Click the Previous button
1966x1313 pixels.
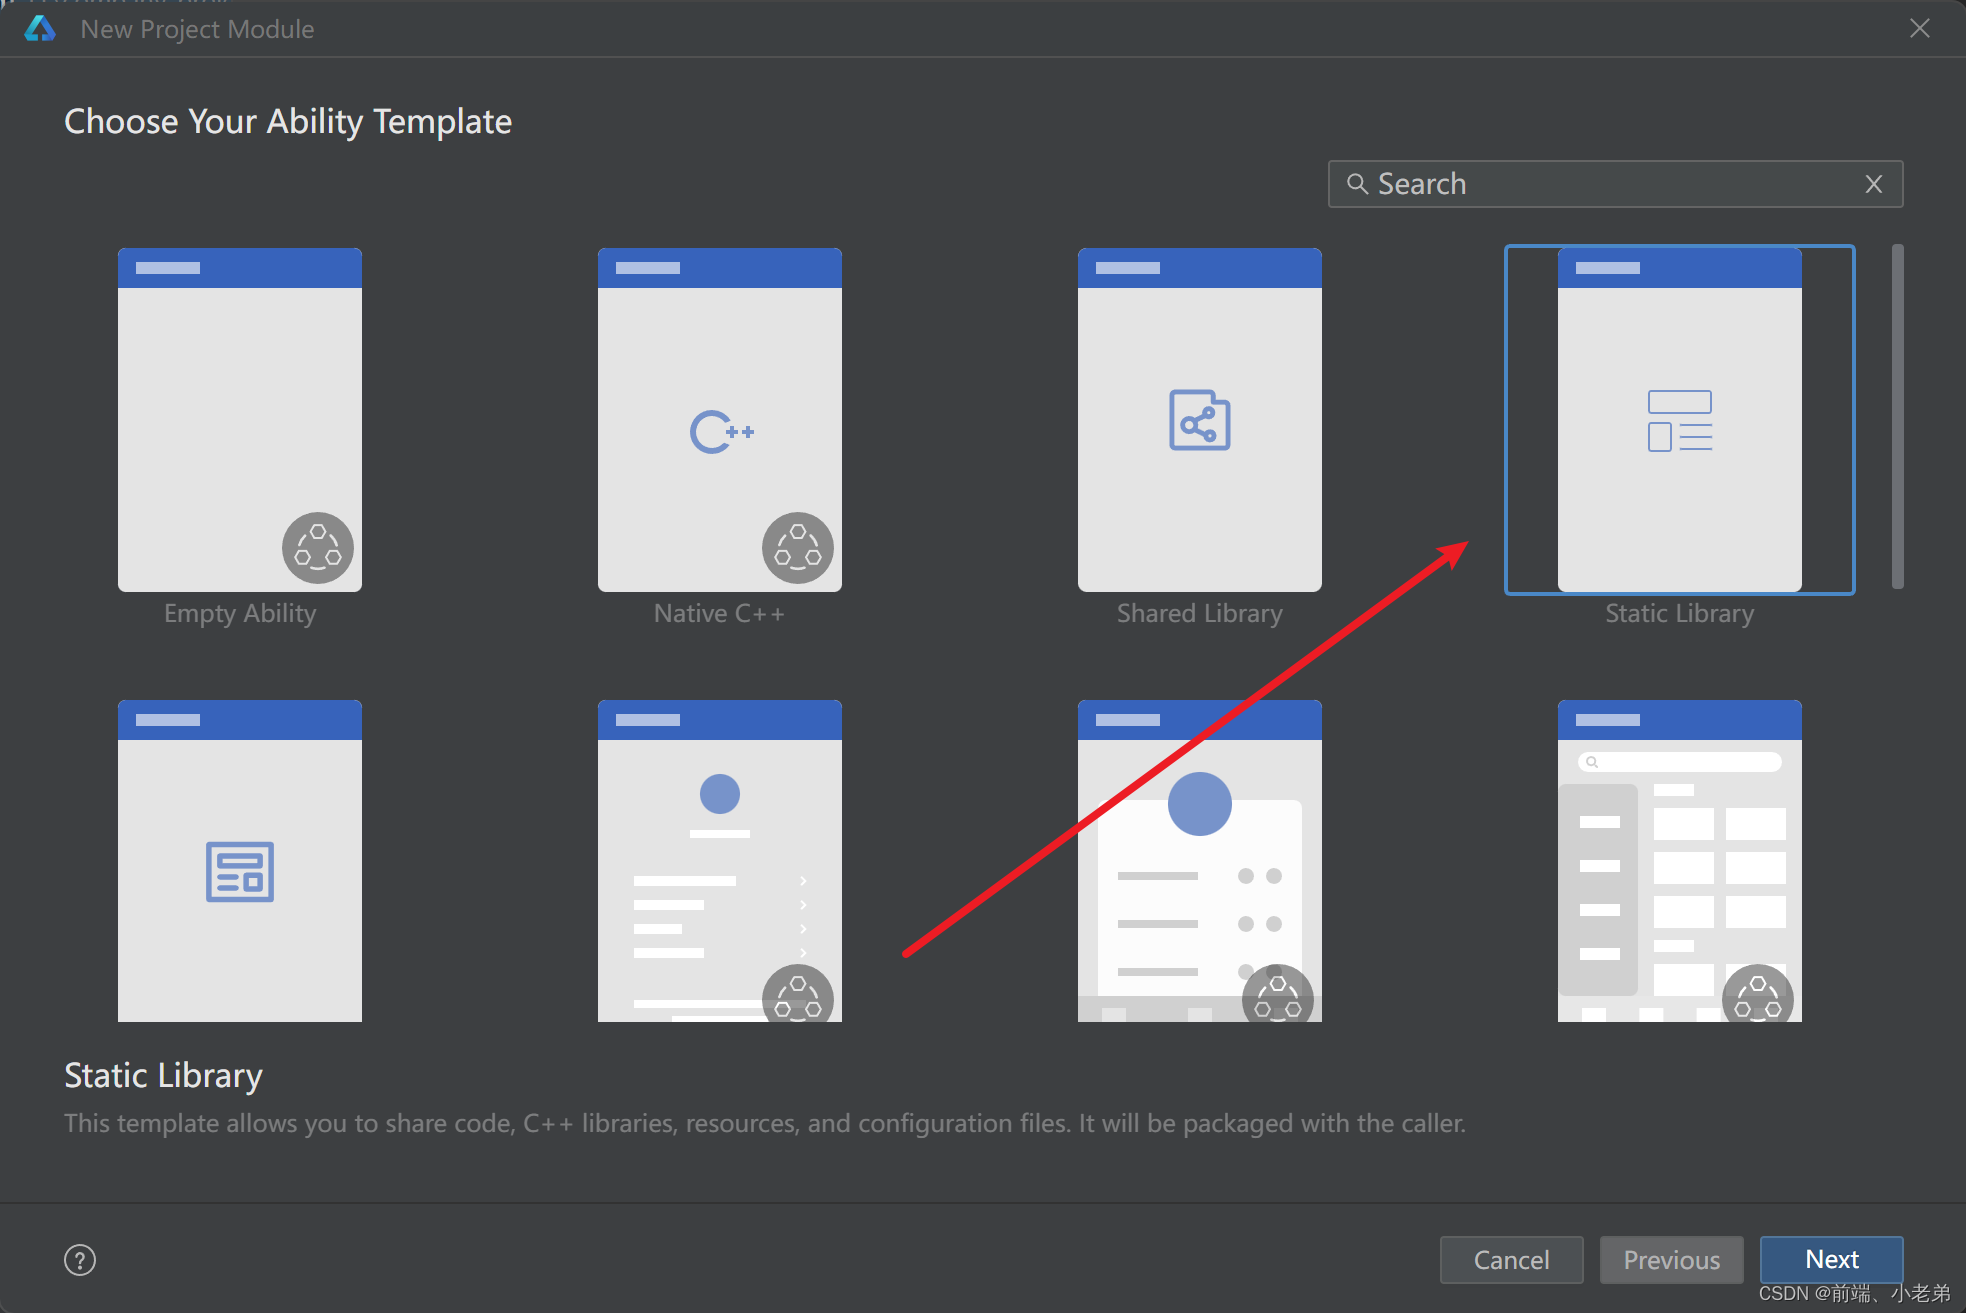[1671, 1260]
